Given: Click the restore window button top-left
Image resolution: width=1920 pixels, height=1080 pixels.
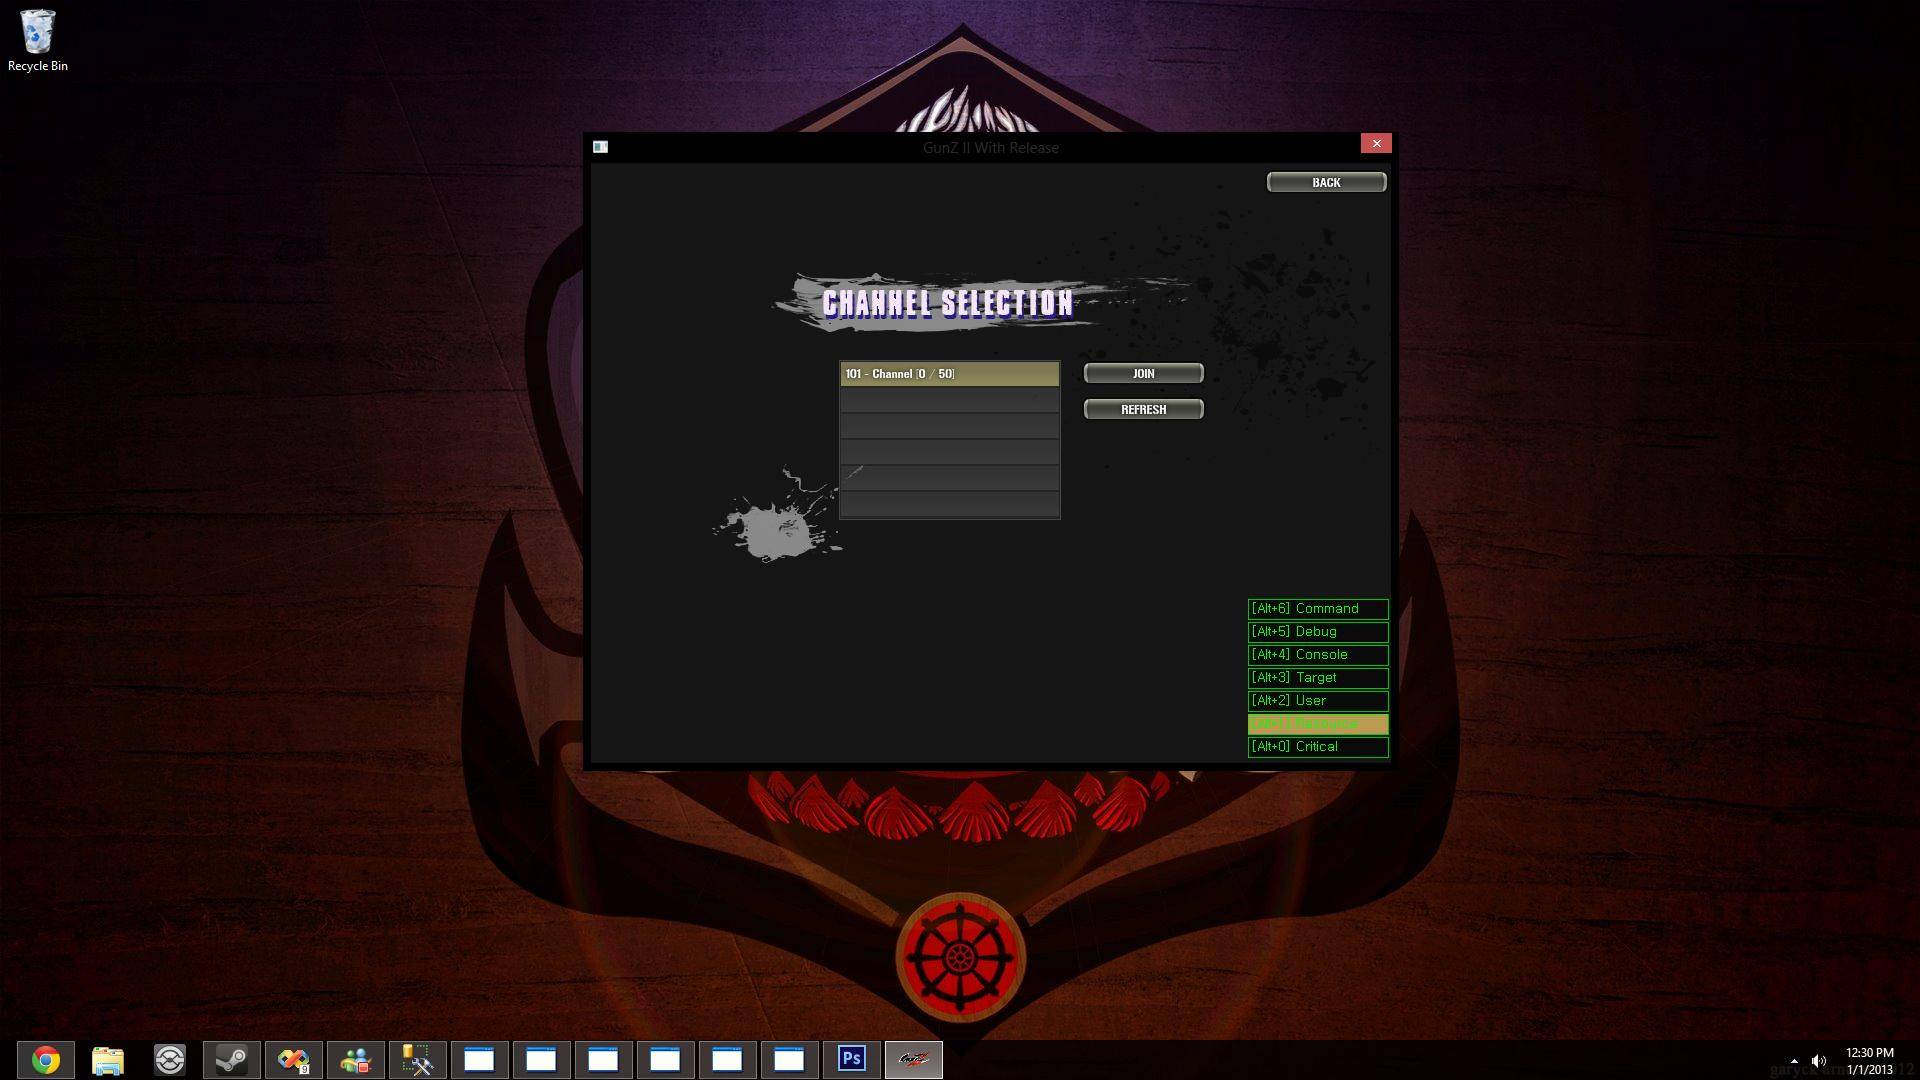Looking at the screenshot, I should point(600,146).
